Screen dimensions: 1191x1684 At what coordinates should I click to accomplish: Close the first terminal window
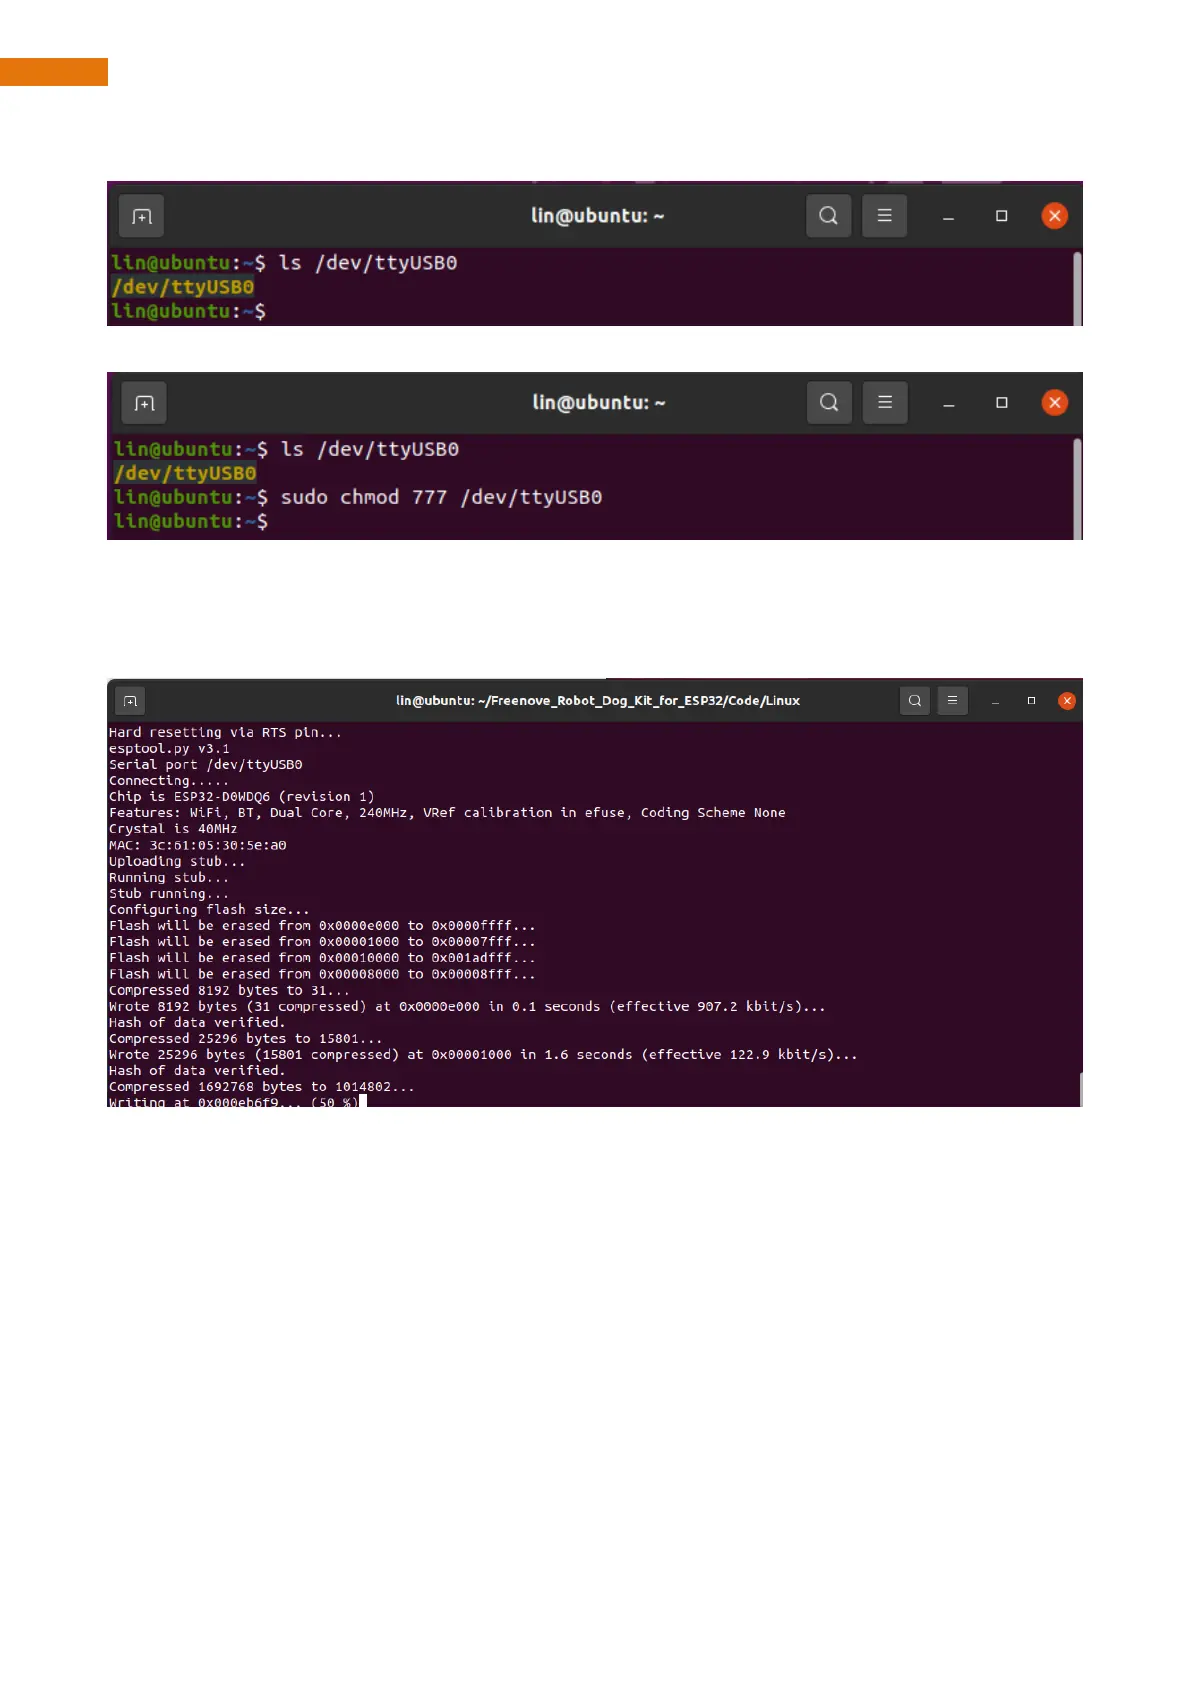coord(1054,216)
